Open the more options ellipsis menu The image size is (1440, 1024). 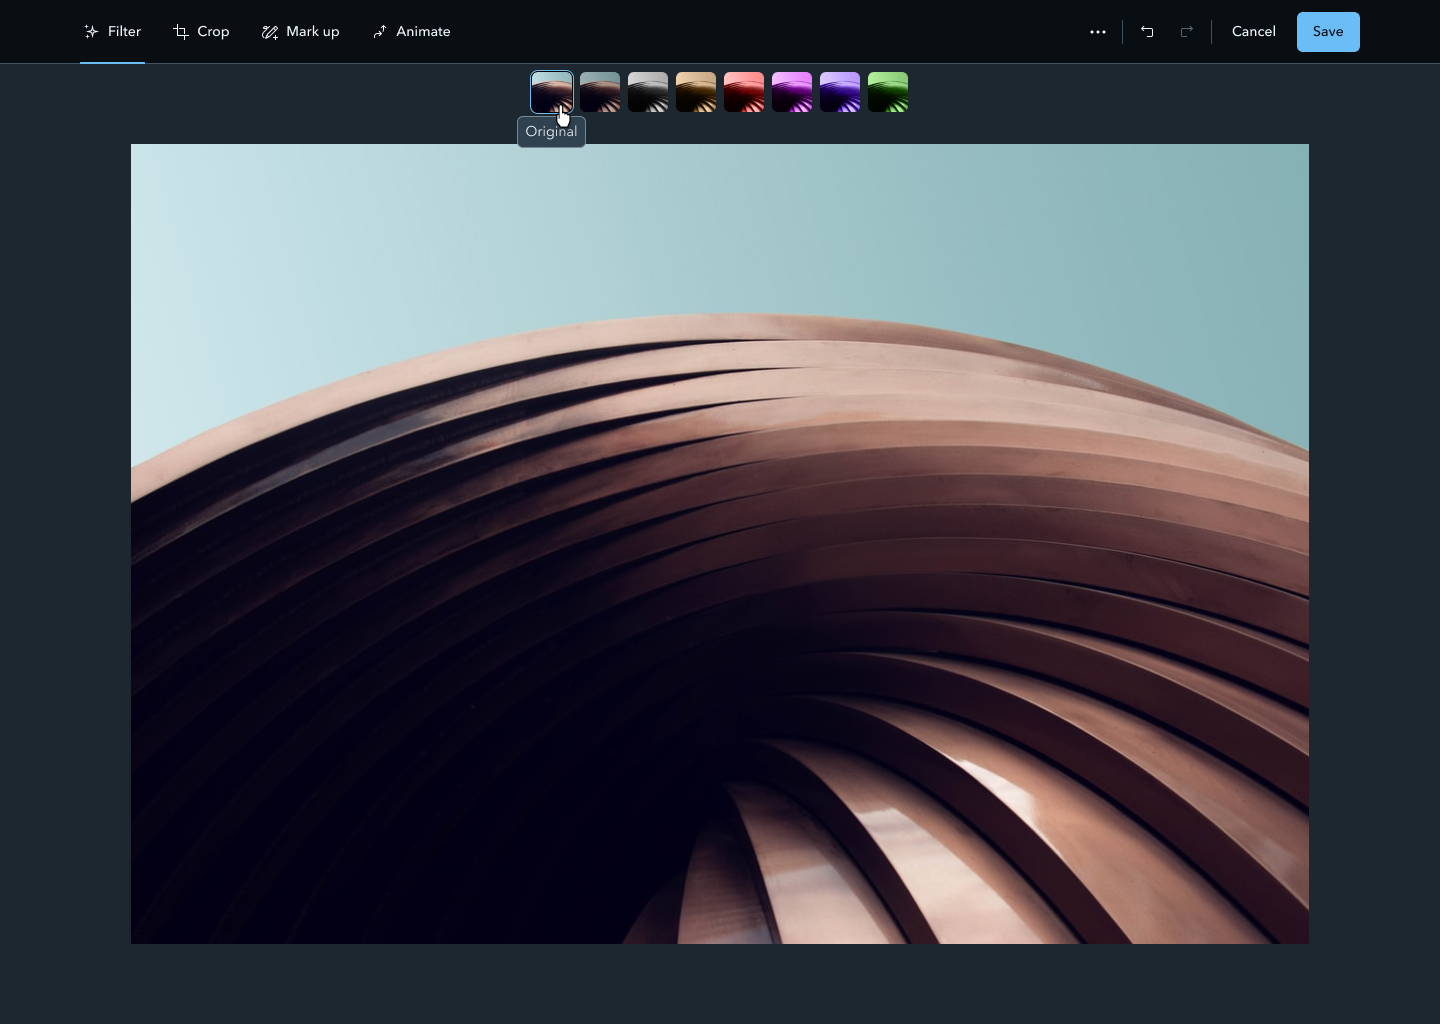click(x=1098, y=31)
